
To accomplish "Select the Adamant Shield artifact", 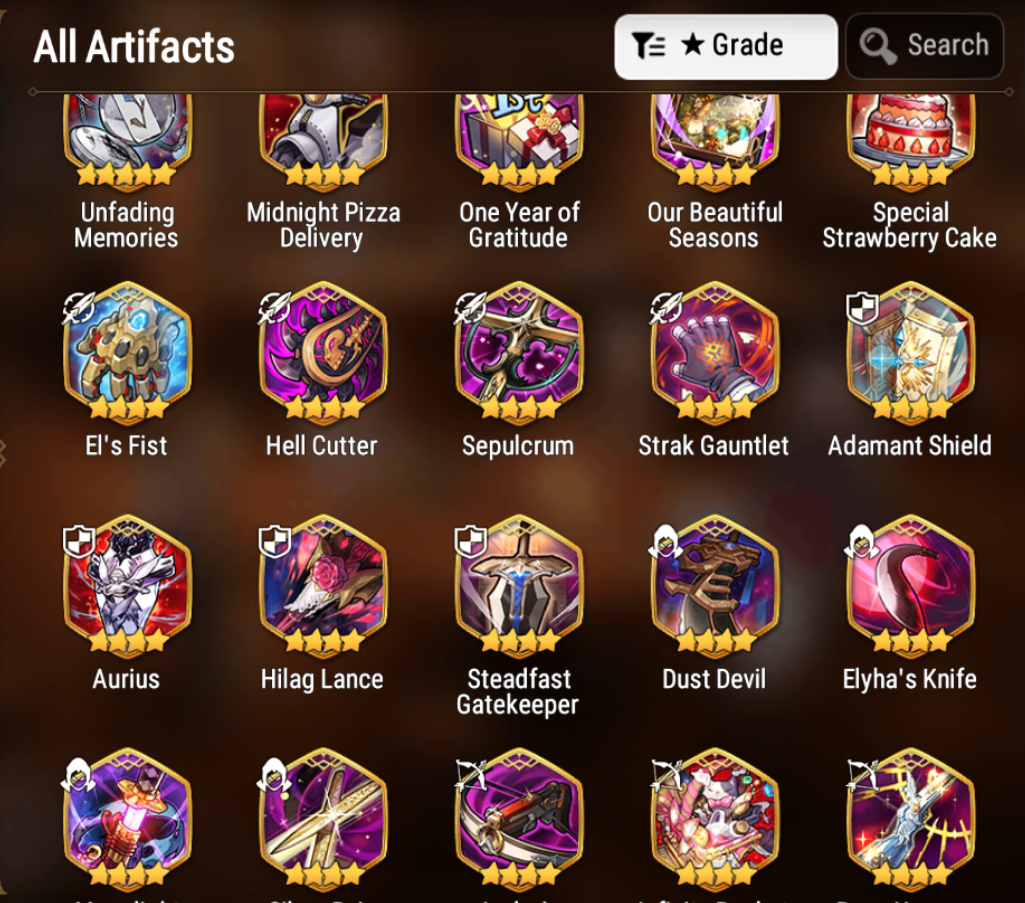I will (911, 351).
